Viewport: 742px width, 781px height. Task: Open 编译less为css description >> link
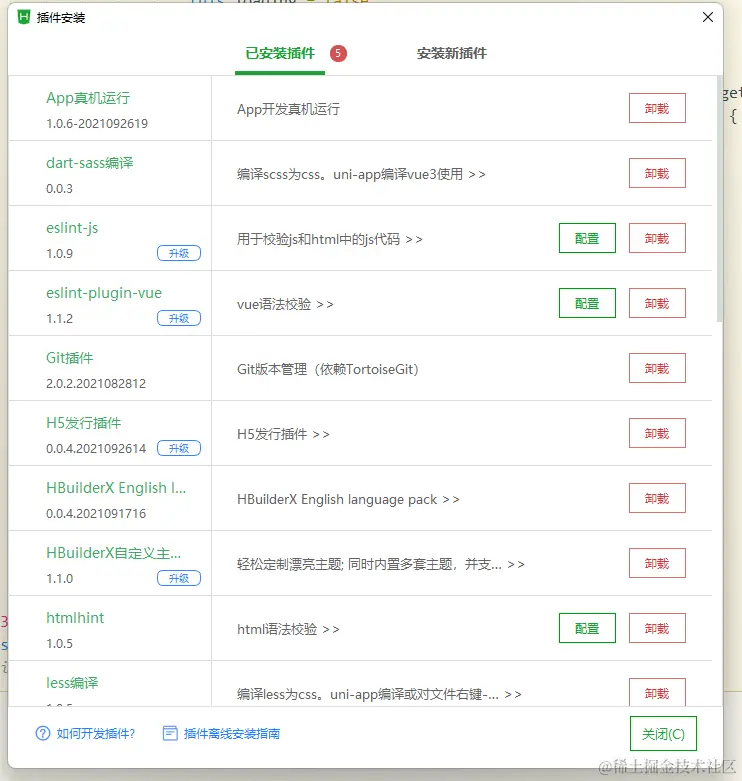(x=513, y=694)
